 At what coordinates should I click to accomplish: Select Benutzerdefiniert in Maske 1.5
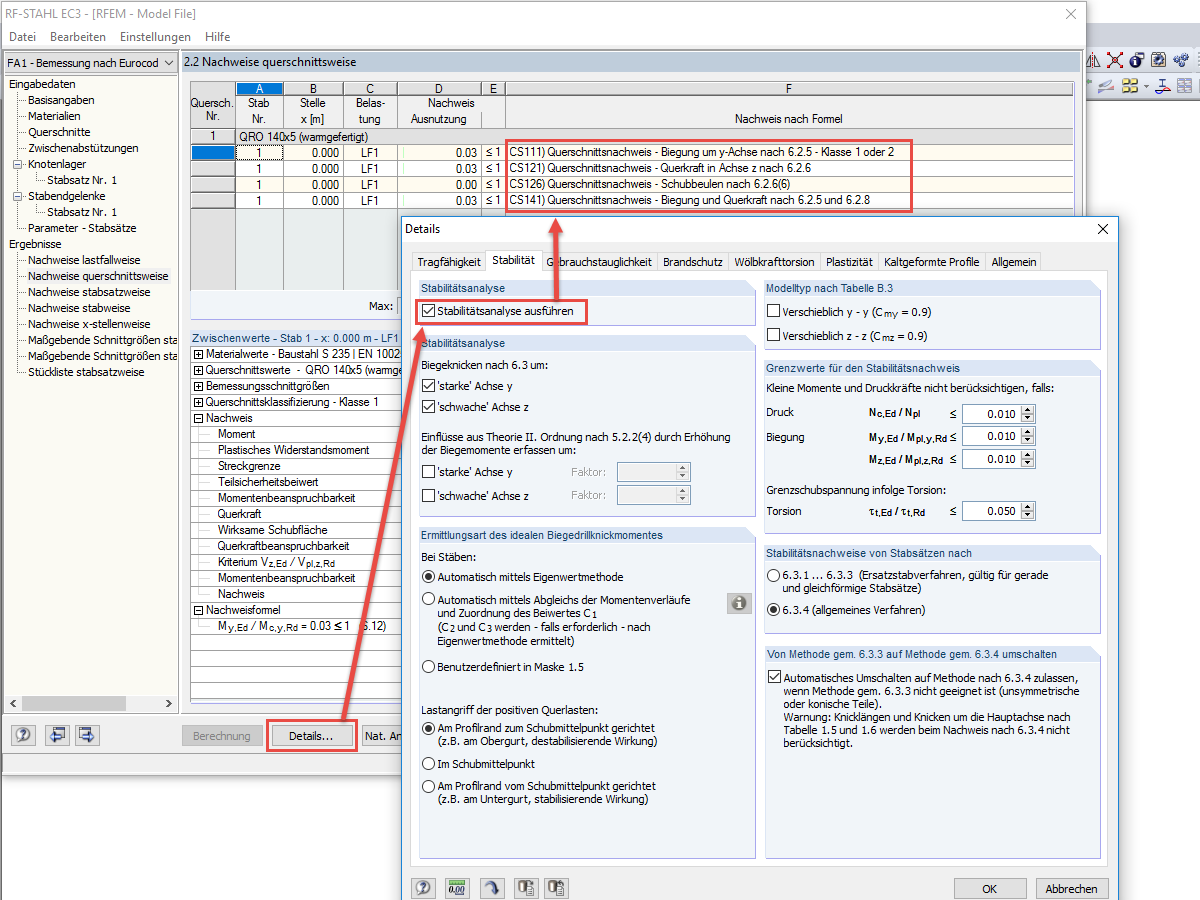(429, 666)
